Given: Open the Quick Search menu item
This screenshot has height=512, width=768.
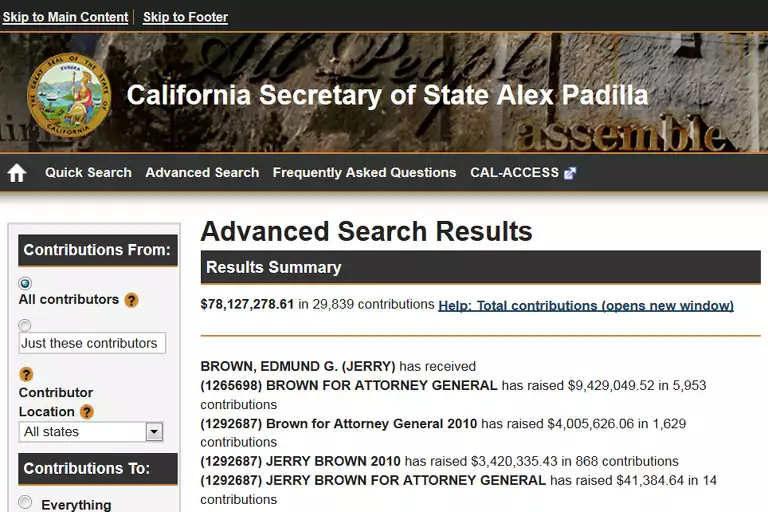Looking at the screenshot, I should 88,172.
